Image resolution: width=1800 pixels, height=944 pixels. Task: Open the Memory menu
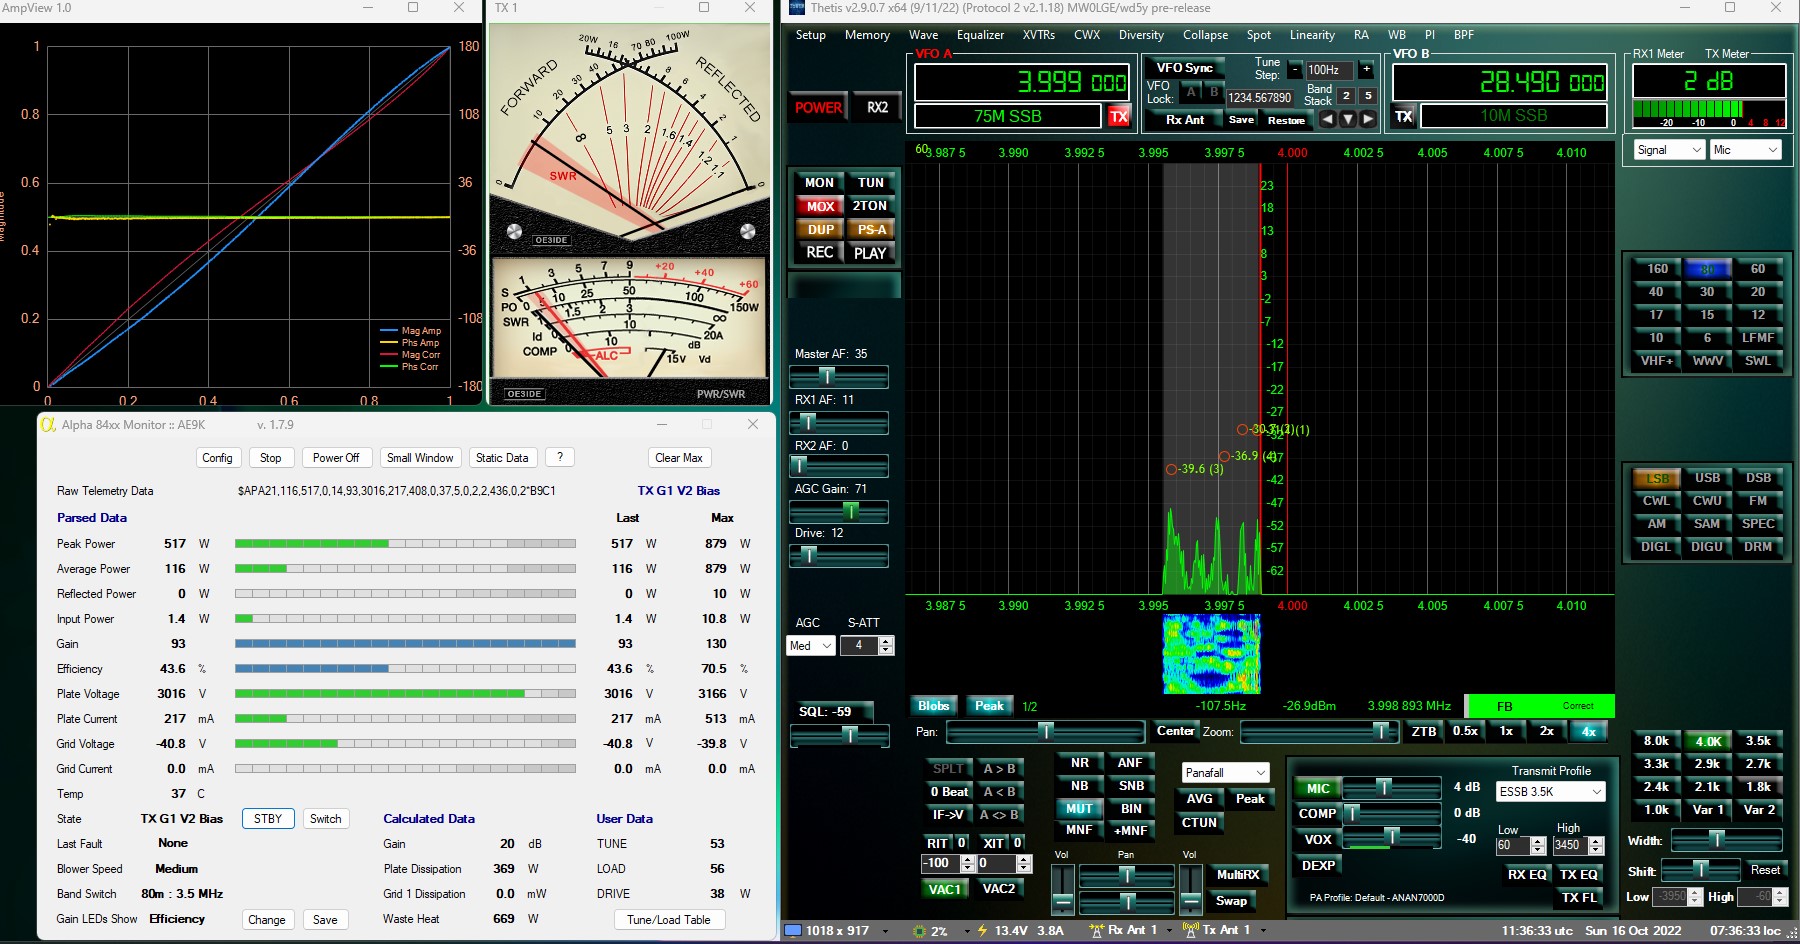coord(867,35)
